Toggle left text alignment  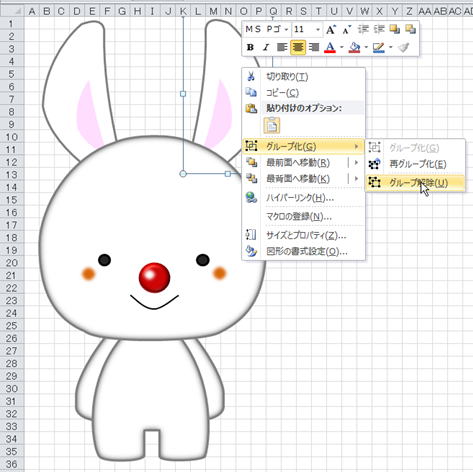pyautogui.click(x=282, y=48)
